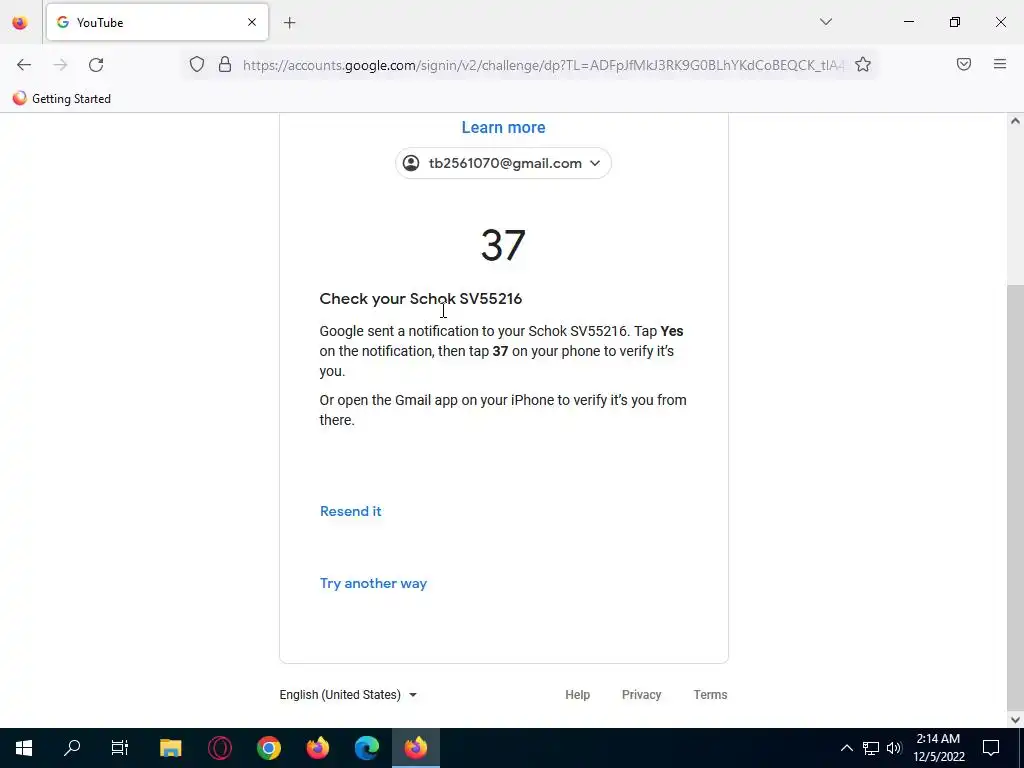
Task: Click Resend it link
Action: coord(351,511)
